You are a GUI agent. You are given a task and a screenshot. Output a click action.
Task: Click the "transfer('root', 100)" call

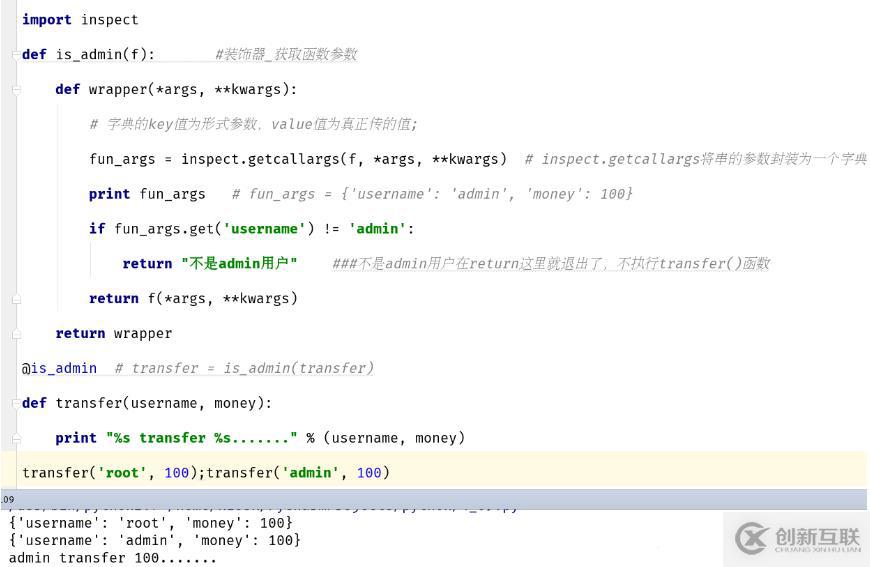(110, 473)
